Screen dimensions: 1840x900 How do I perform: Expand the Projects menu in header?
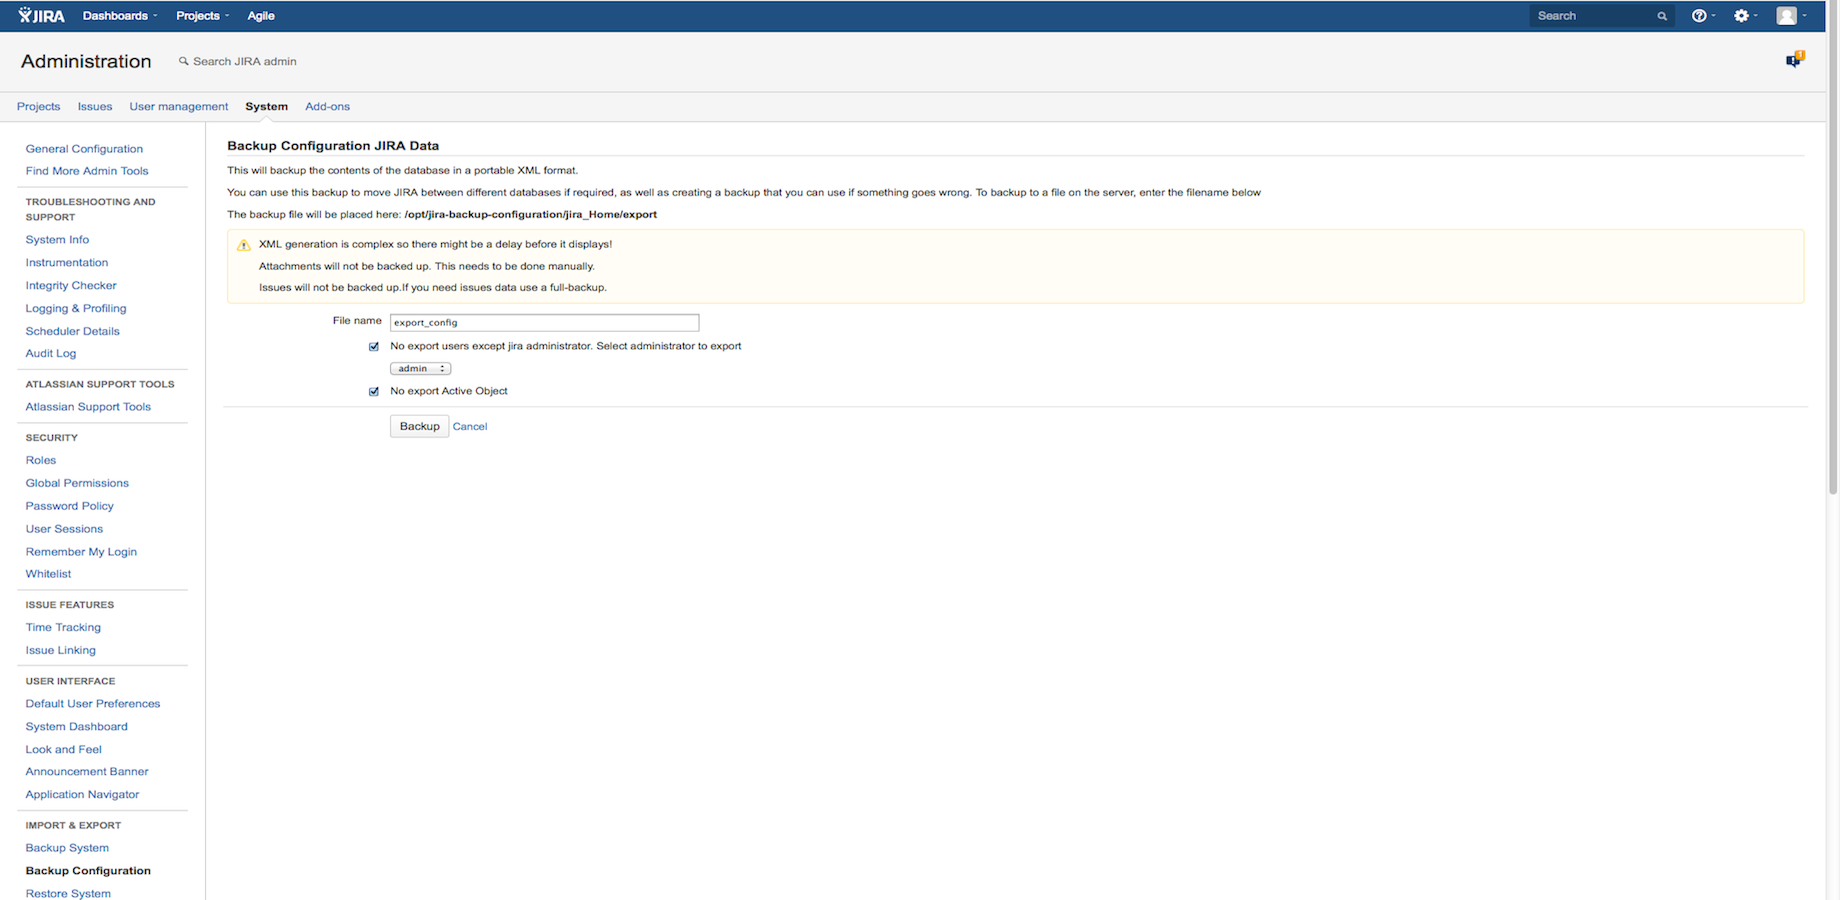click(202, 15)
